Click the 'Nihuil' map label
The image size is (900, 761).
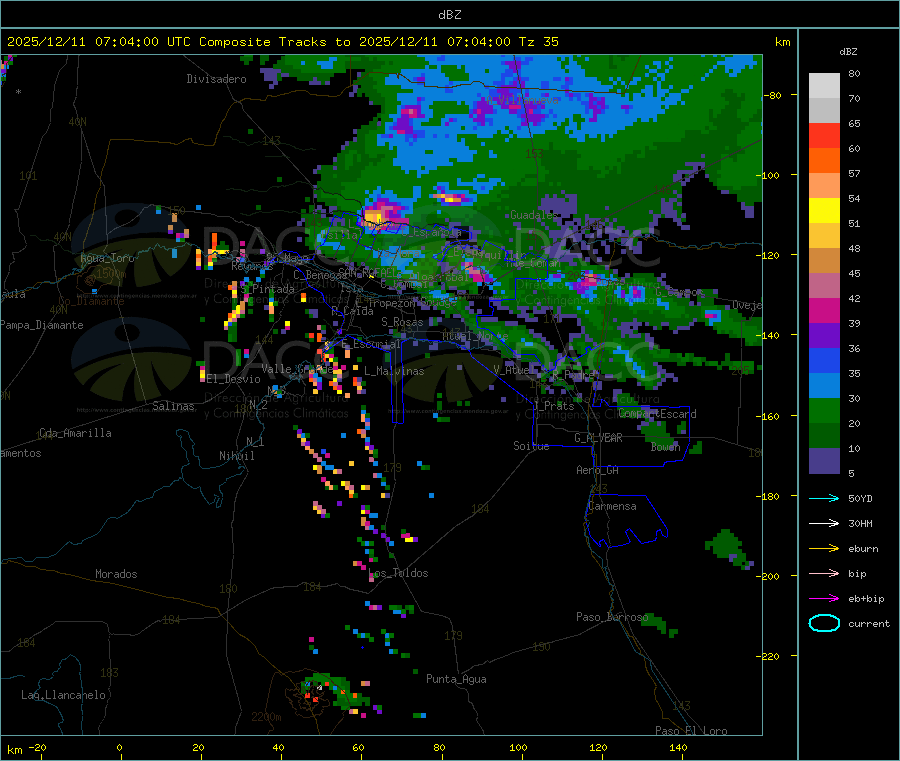coord(236,456)
